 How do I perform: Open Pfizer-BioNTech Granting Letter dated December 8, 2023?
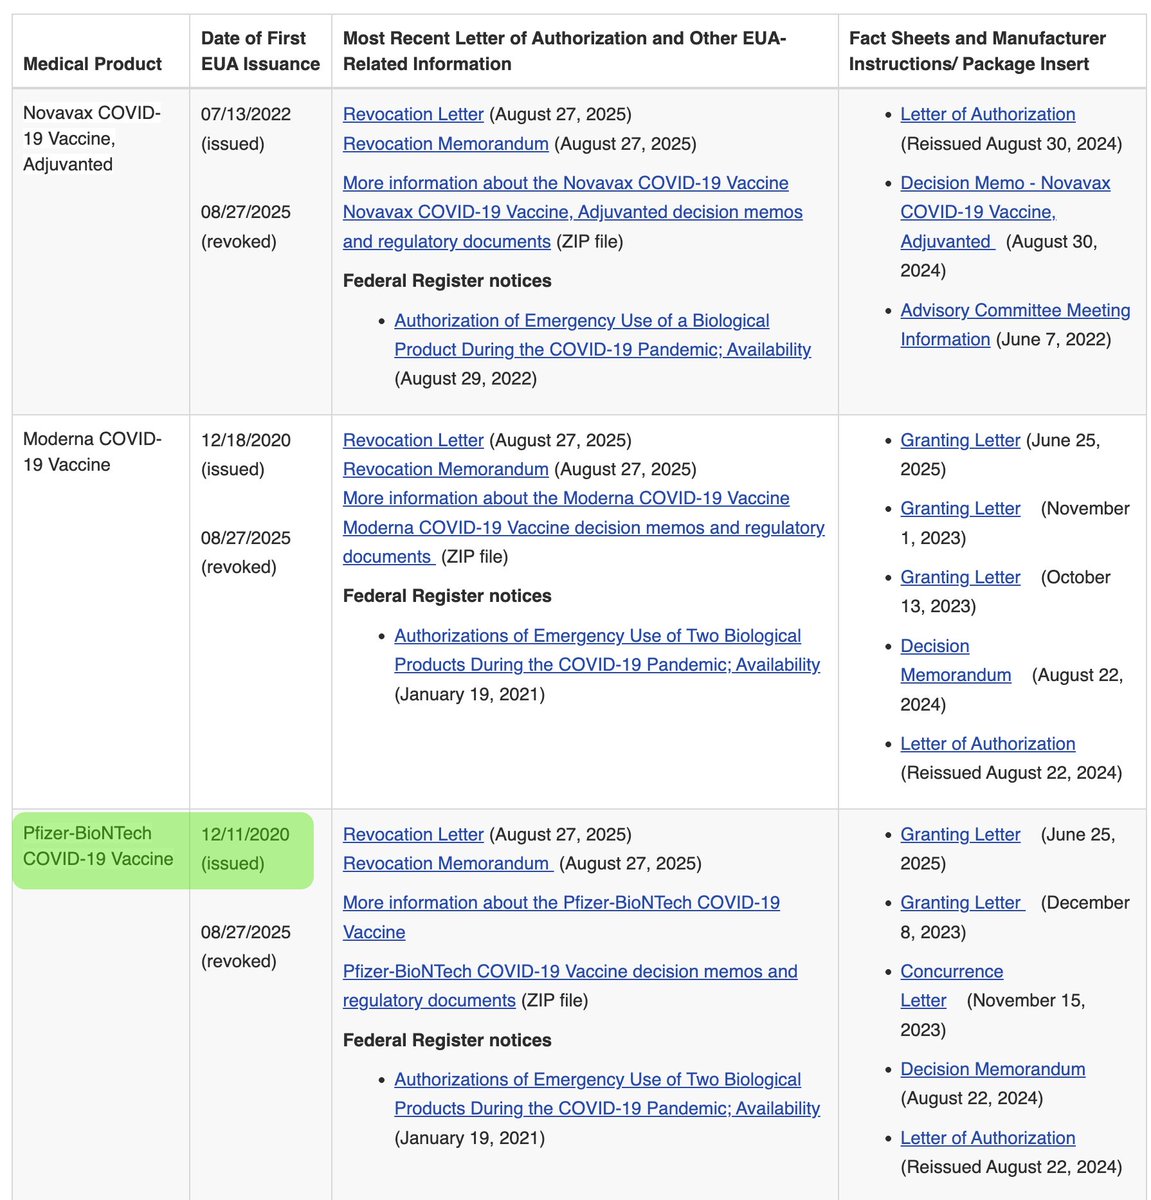coord(962,902)
